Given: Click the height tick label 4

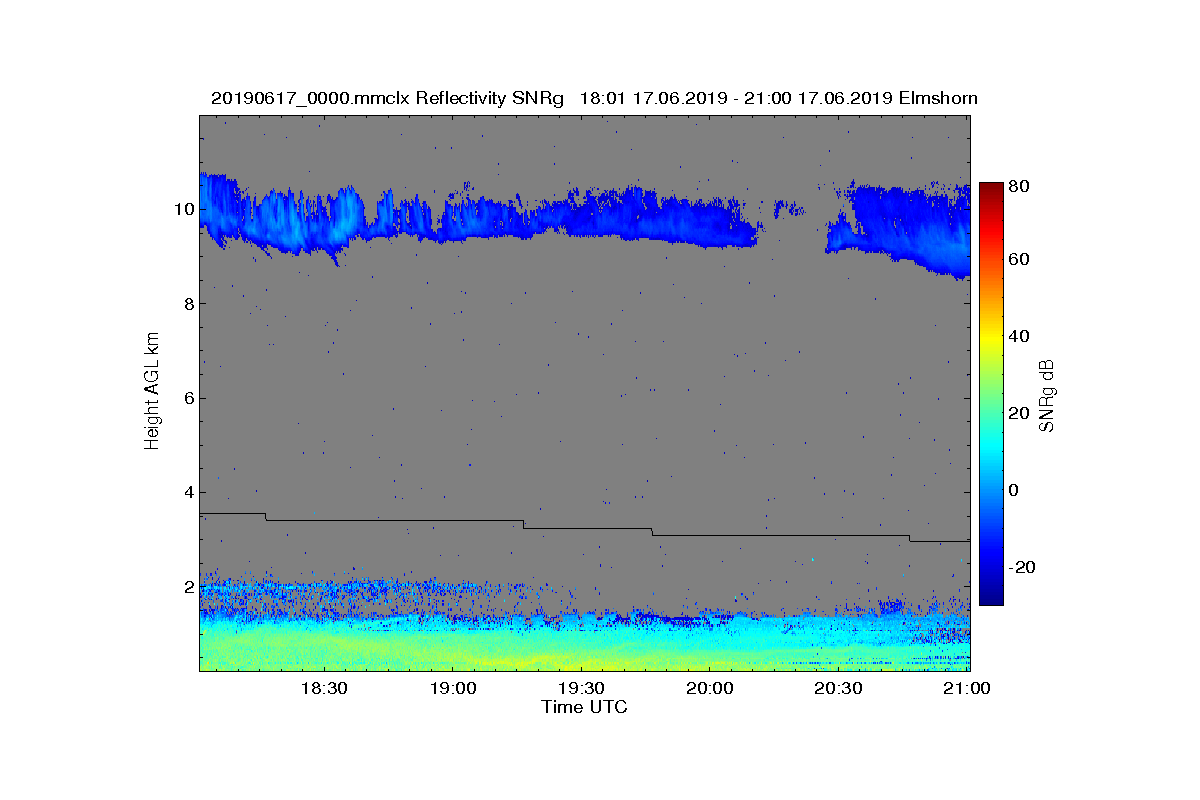Looking at the screenshot, I should point(189,492).
